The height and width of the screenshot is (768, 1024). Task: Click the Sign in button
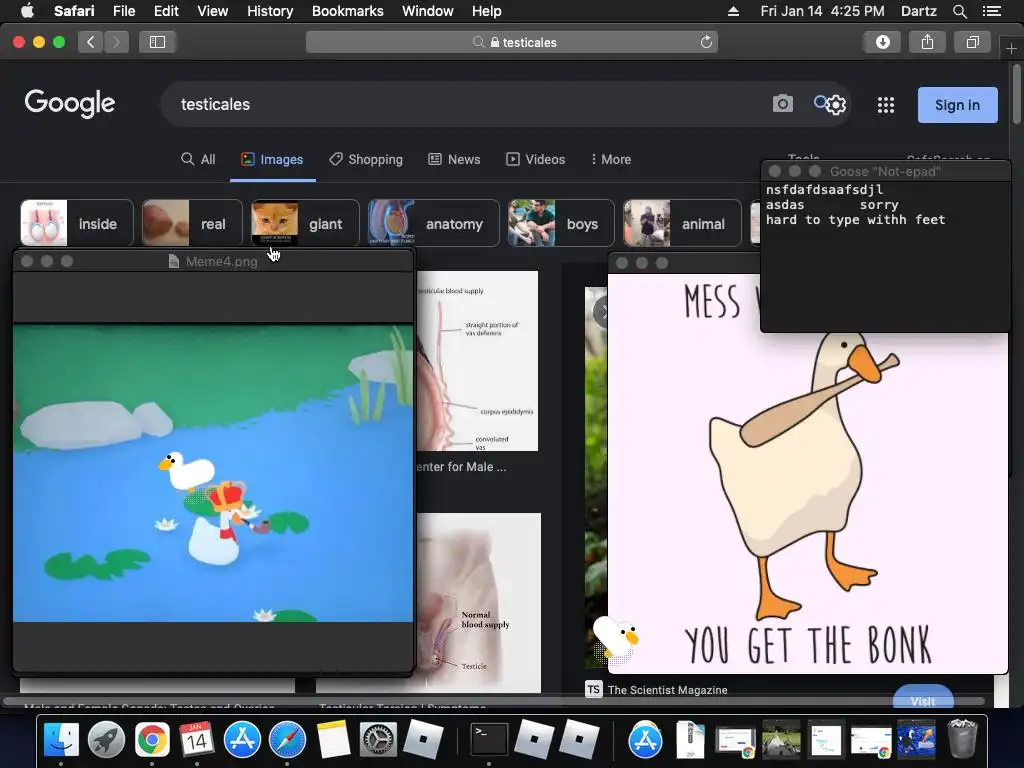(x=957, y=105)
